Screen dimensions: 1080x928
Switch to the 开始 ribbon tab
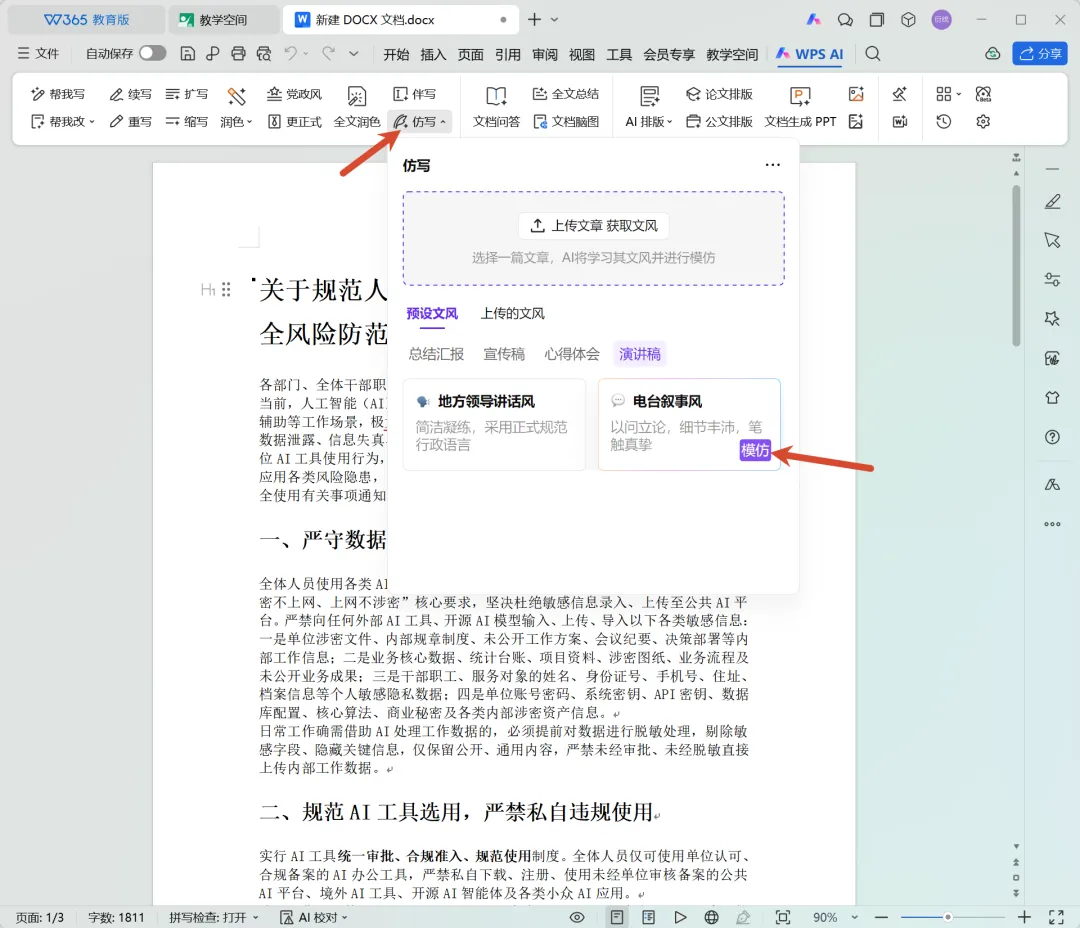[x=396, y=54]
